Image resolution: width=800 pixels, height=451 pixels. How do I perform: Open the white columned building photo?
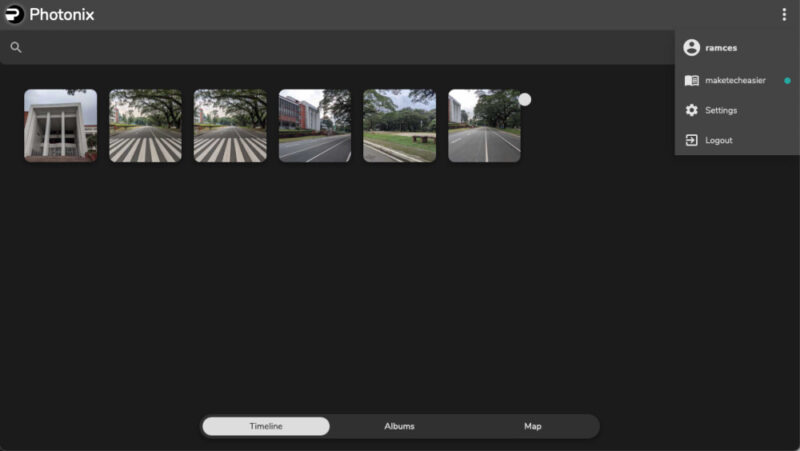tap(61, 126)
